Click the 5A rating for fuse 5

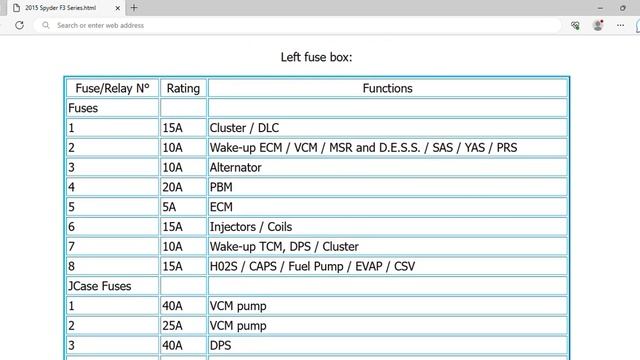(183, 207)
